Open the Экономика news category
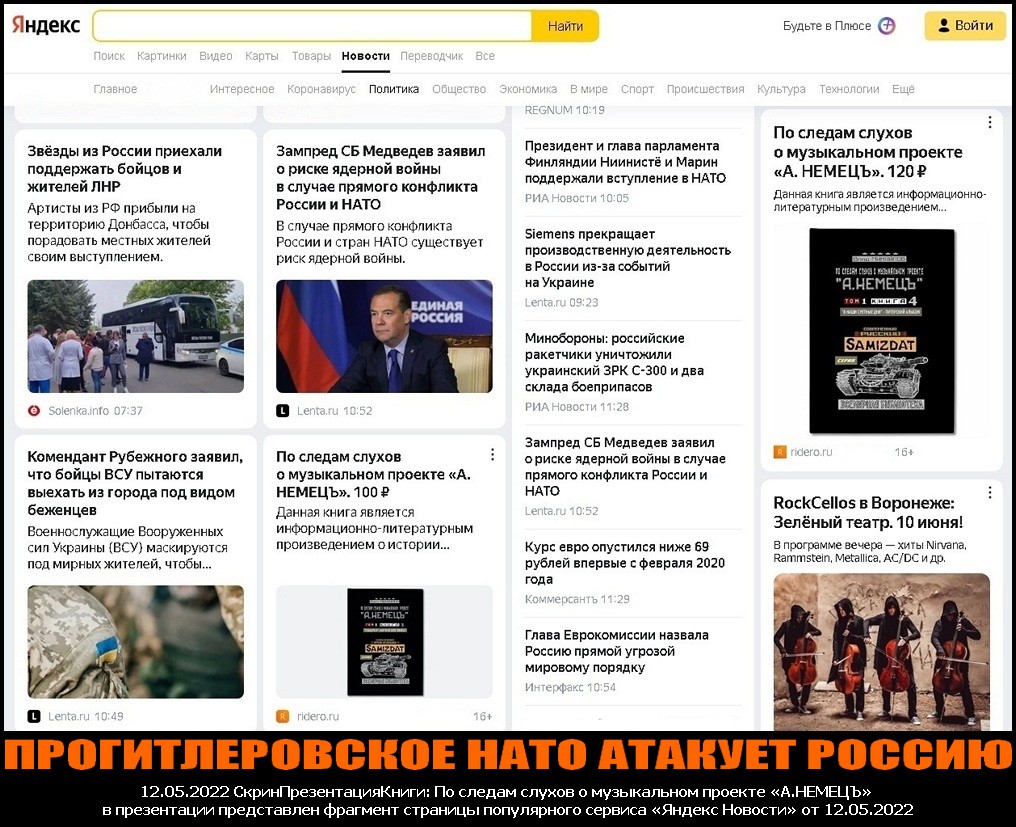The image size is (1016, 827). (x=528, y=89)
